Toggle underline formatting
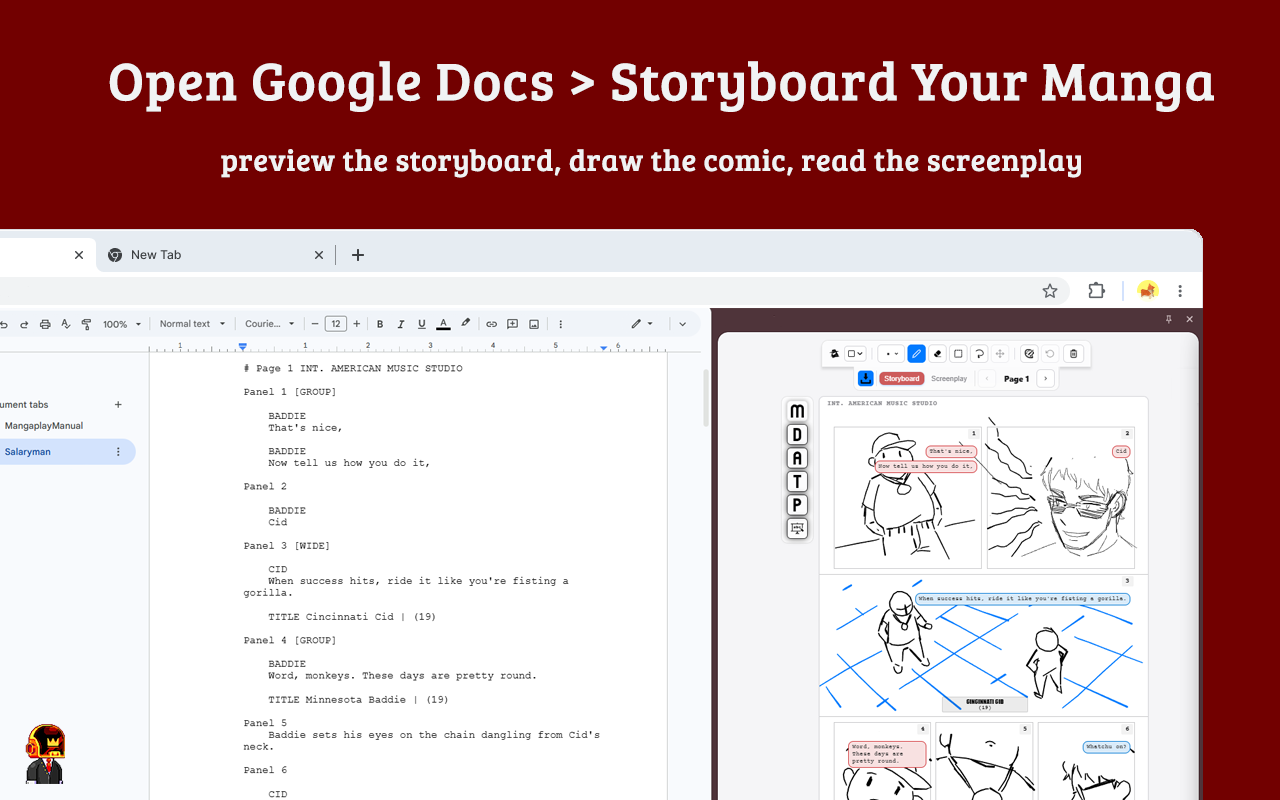 click(x=422, y=324)
